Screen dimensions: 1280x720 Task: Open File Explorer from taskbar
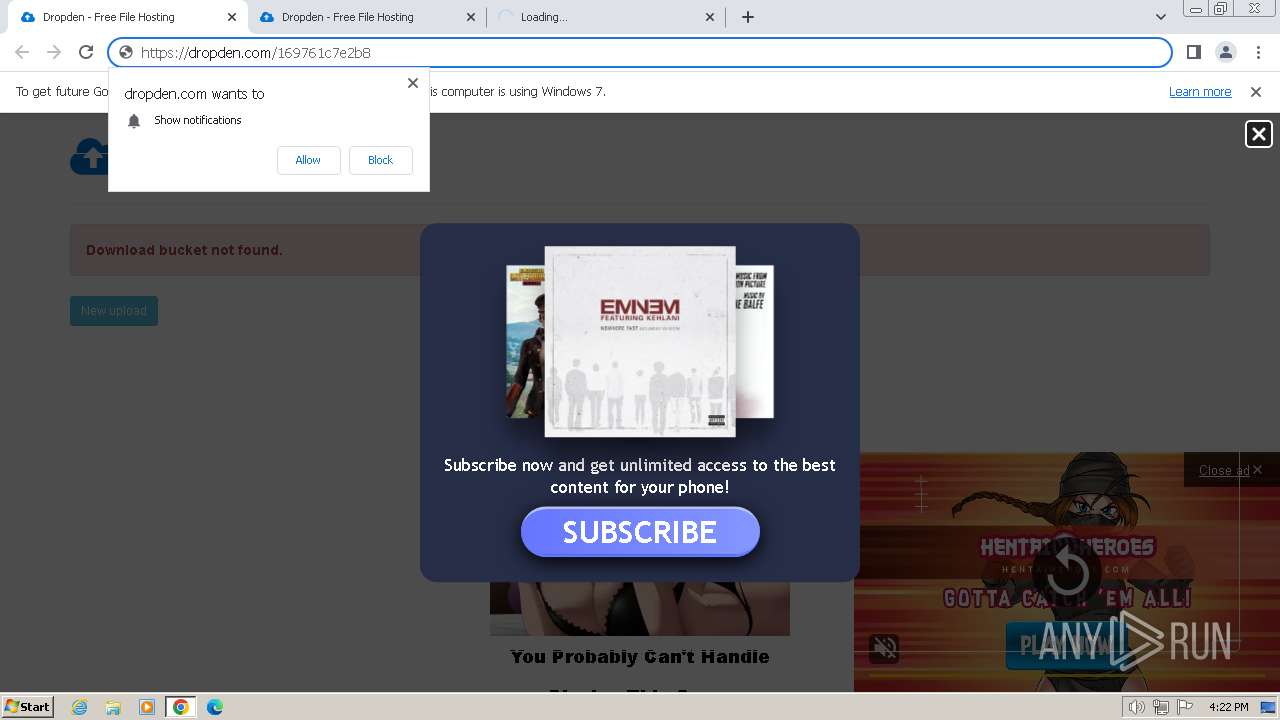click(113, 707)
